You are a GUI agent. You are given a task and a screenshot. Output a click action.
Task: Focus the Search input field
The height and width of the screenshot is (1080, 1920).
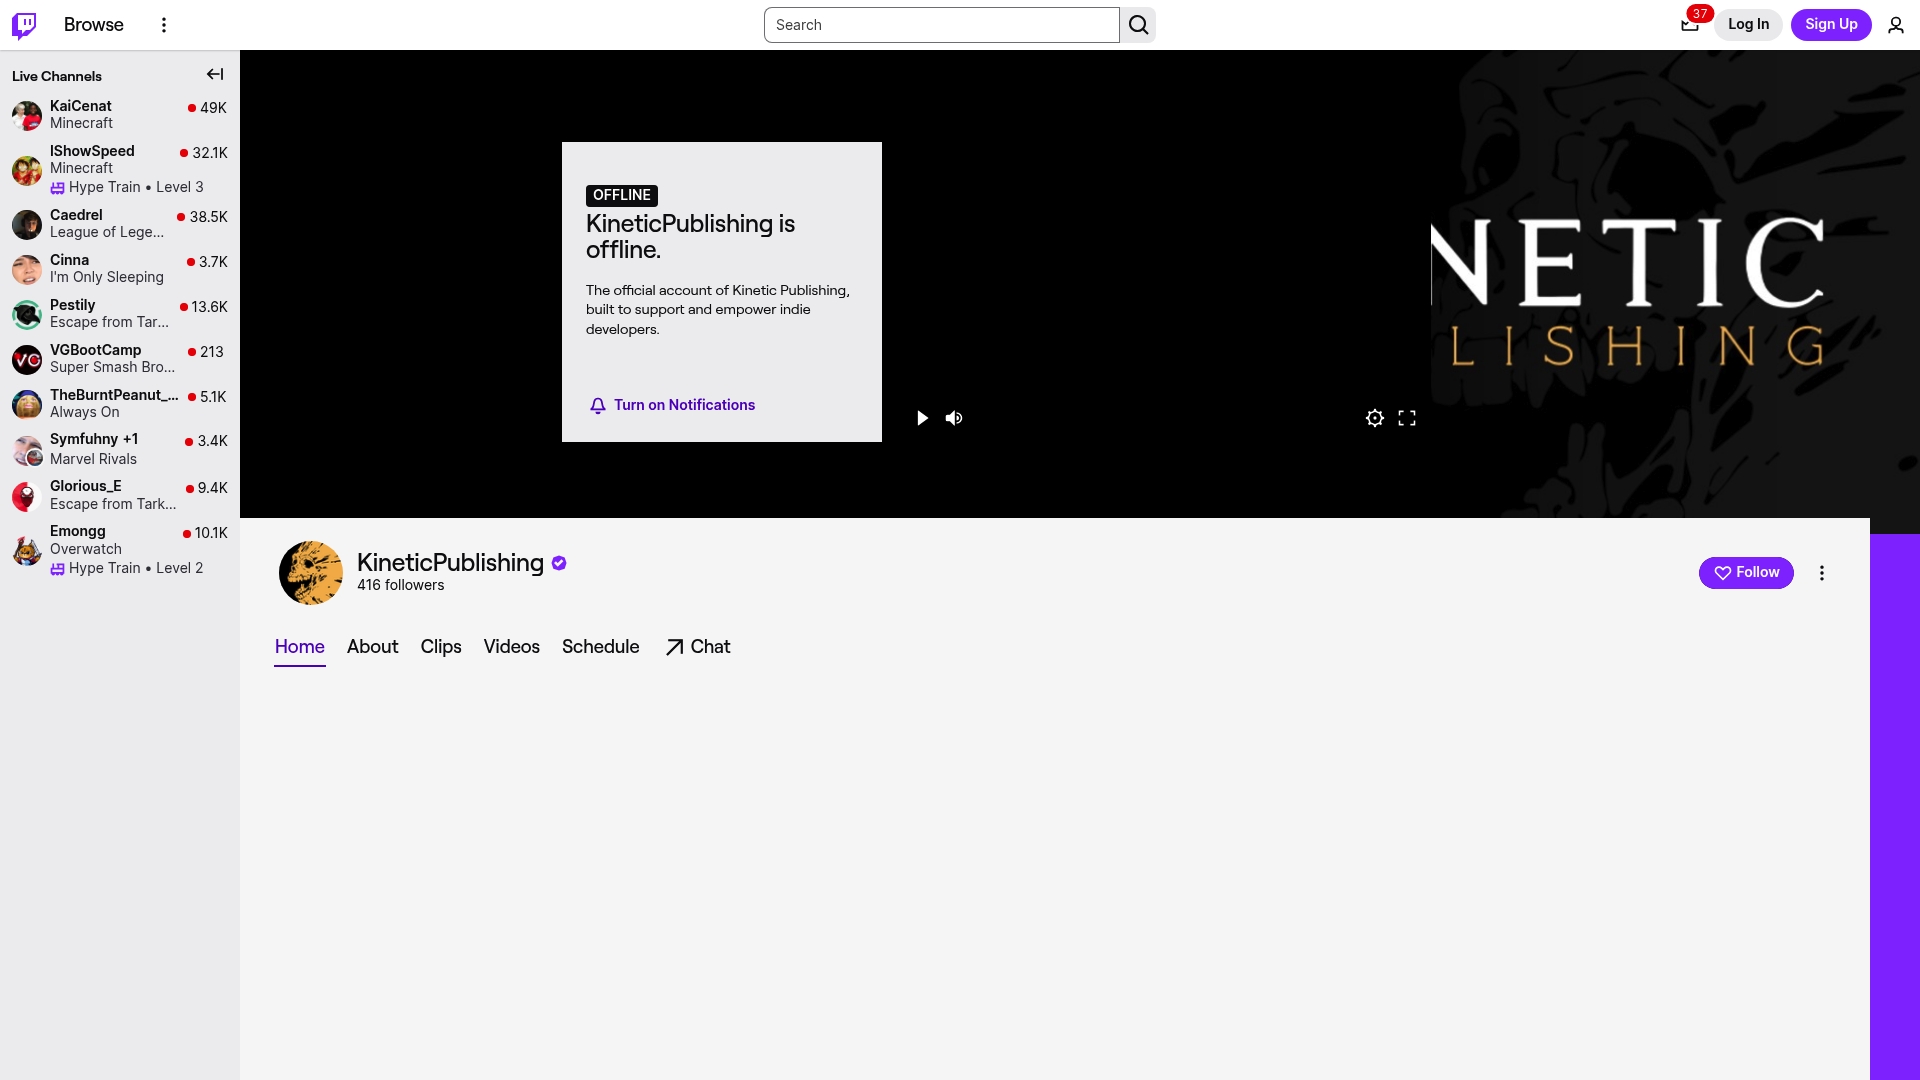(x=942, y=25)
